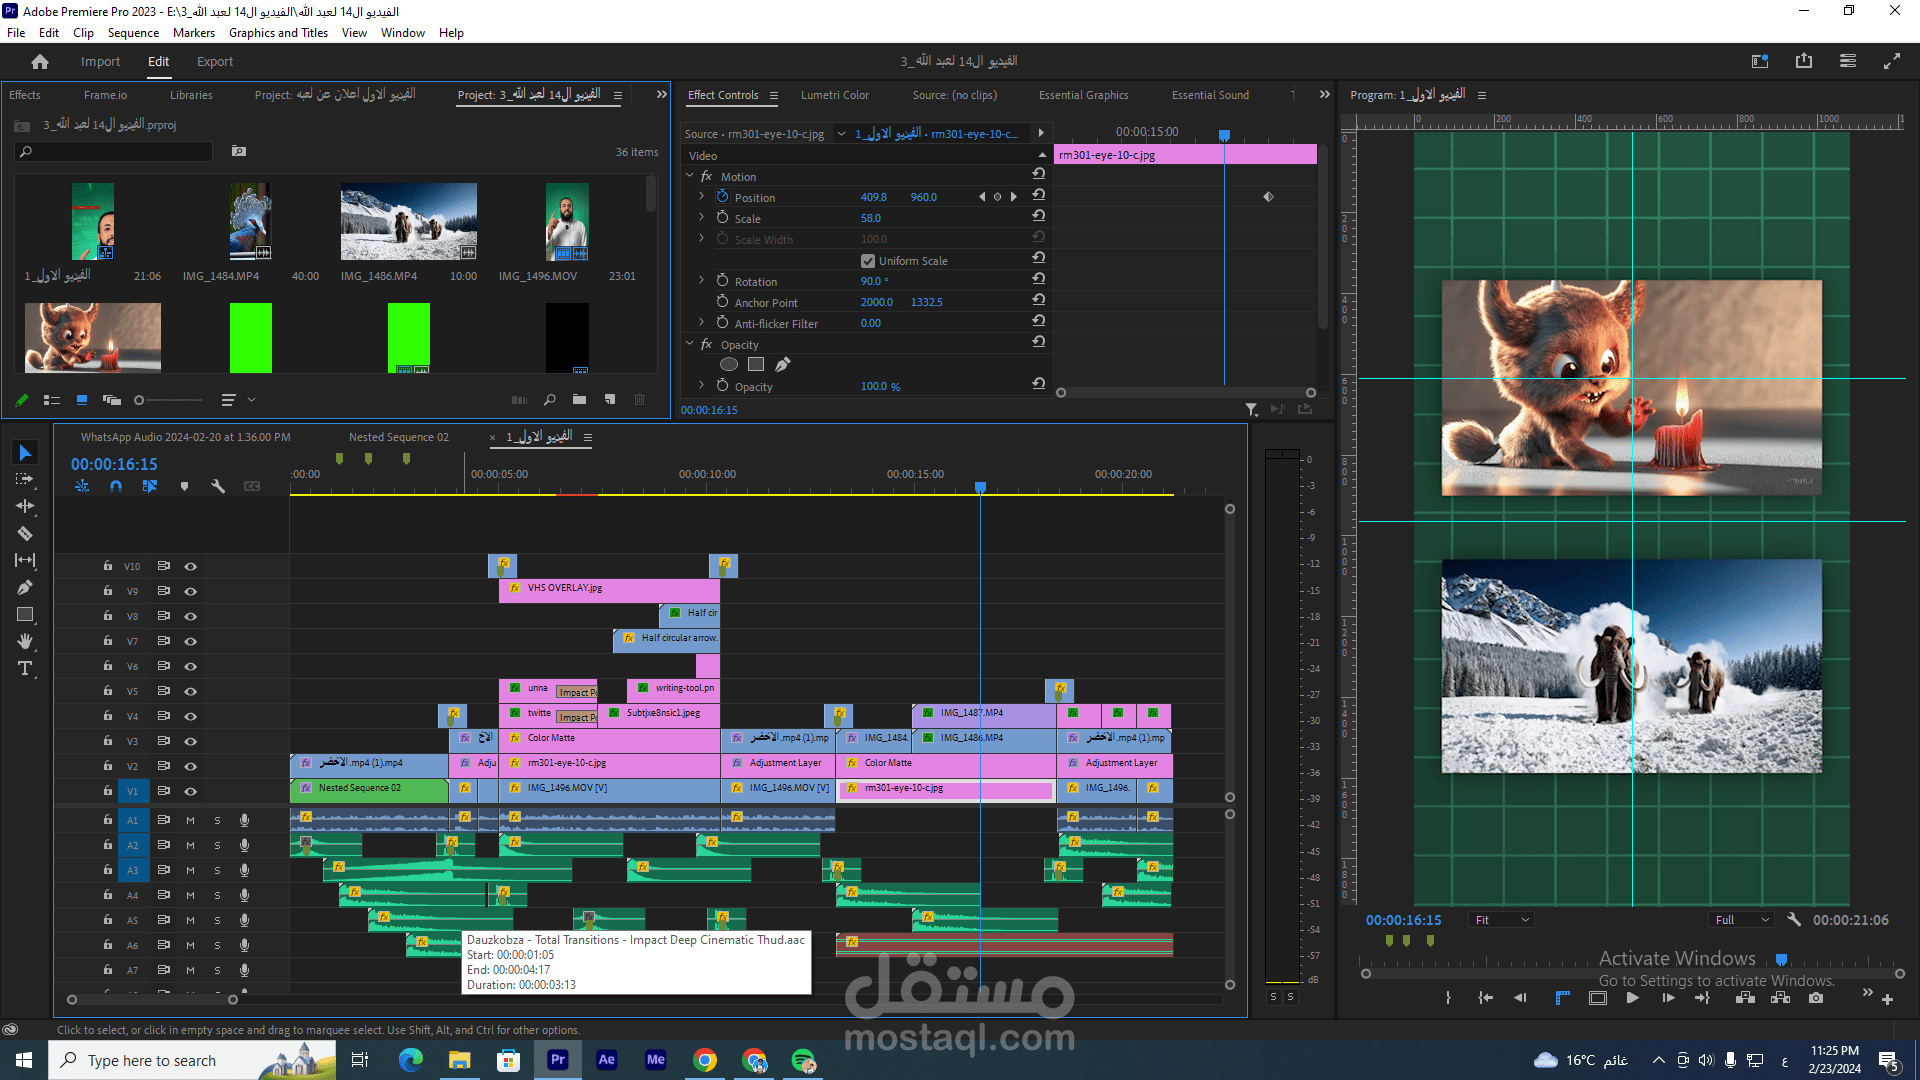This screenshot has height=1080, width=1920.
Task: Select the Pen tool in the toolbar
Action: click(x=25, y=588)
